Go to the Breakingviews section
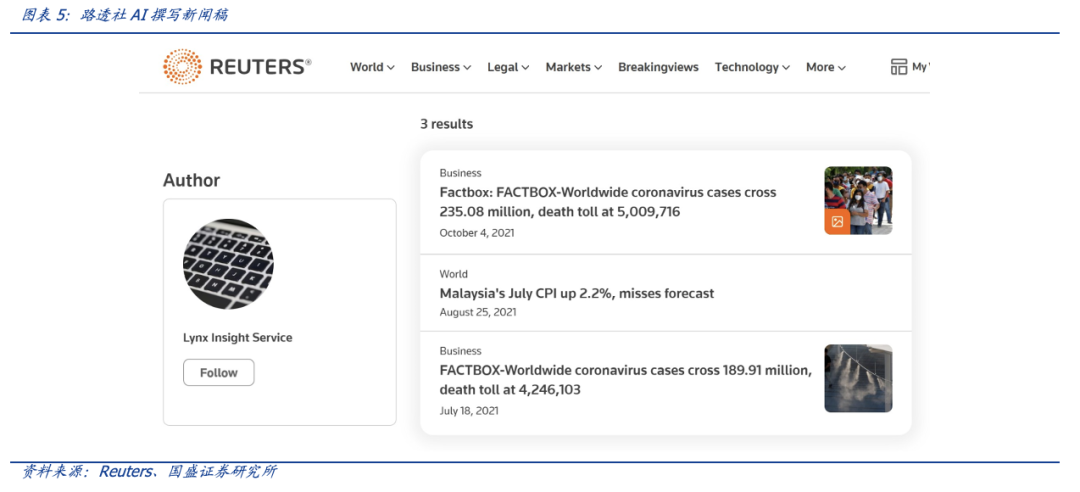 tap(658, 67)
